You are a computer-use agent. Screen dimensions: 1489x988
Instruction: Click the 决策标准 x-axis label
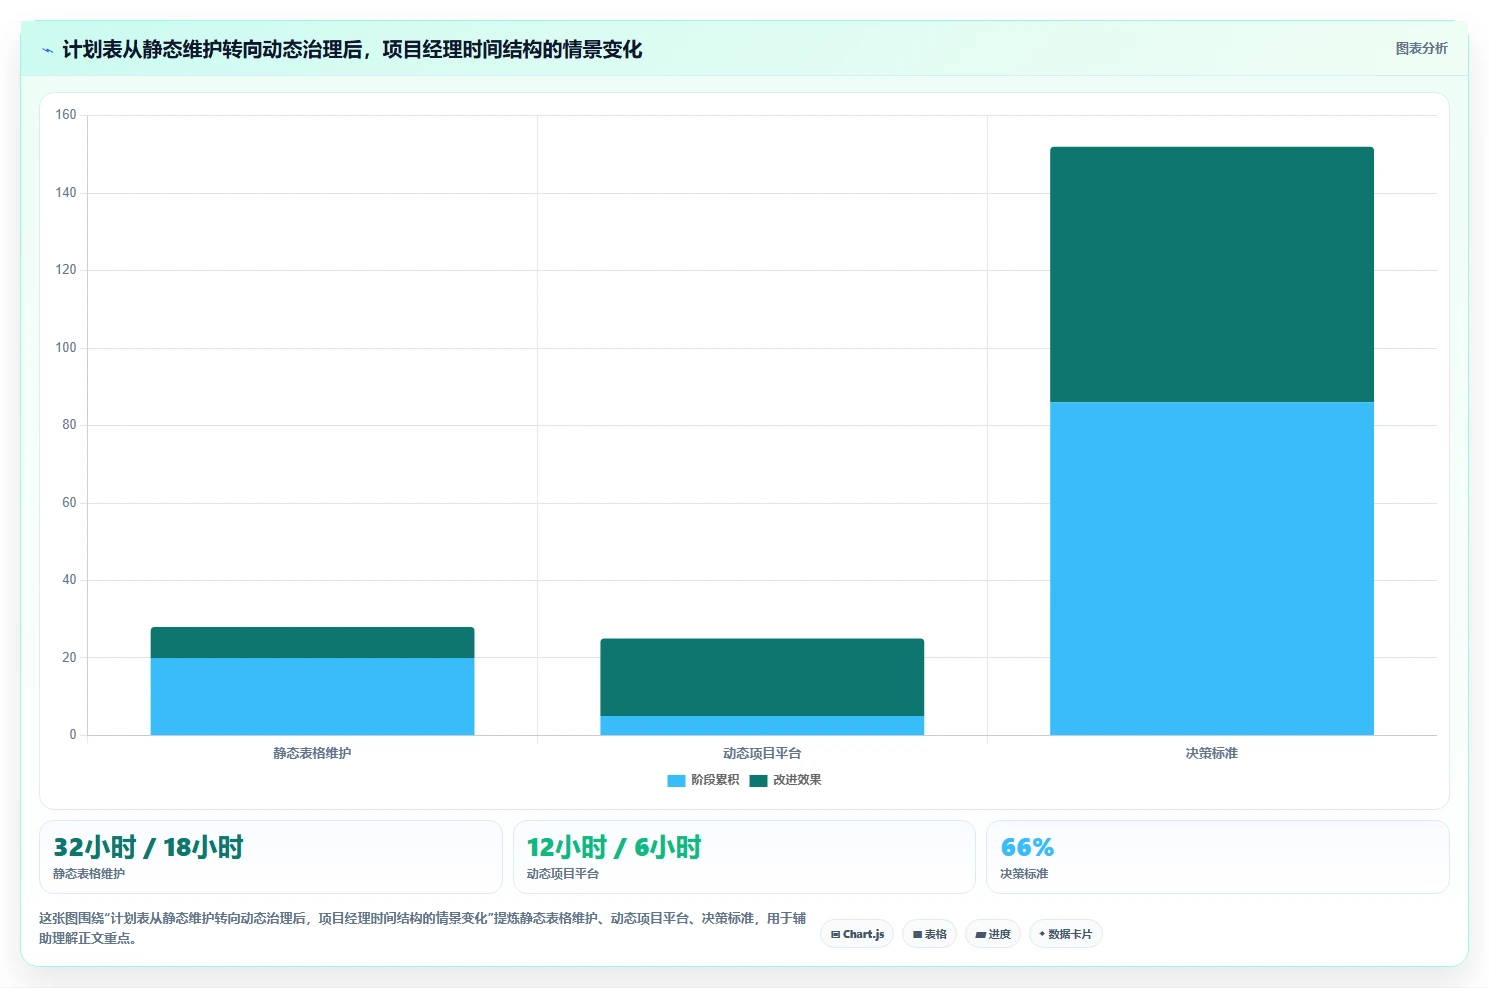[x=1212, y=753]
